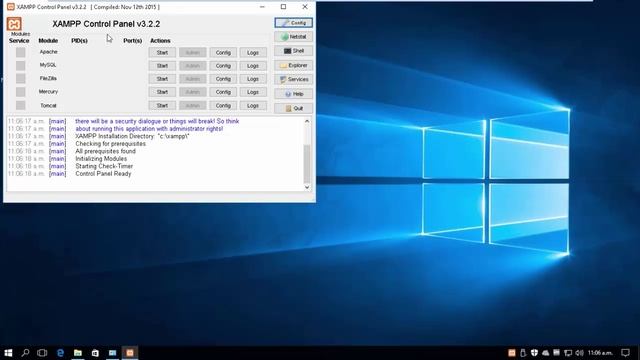Screen dimensions: 640x360
Task: Open the Windows Services list
Action: (293, 79)
